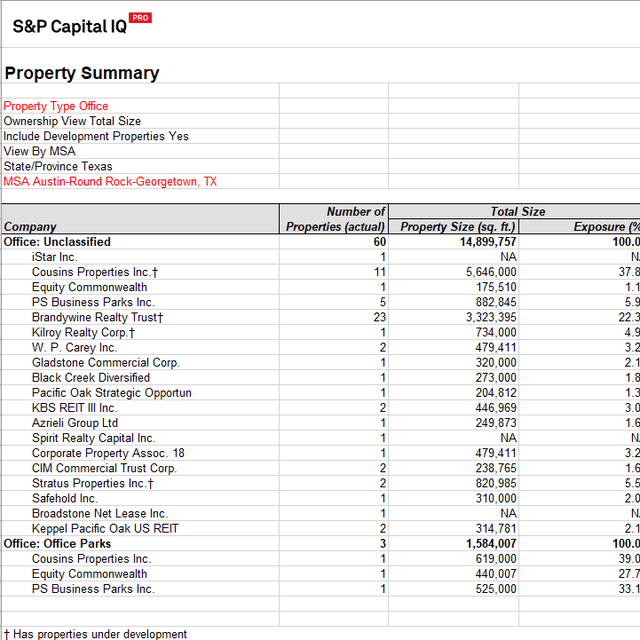Screen dimensions: 640x640
Task: Select the 440,007 property size cell
Action: tap(454, 574)
